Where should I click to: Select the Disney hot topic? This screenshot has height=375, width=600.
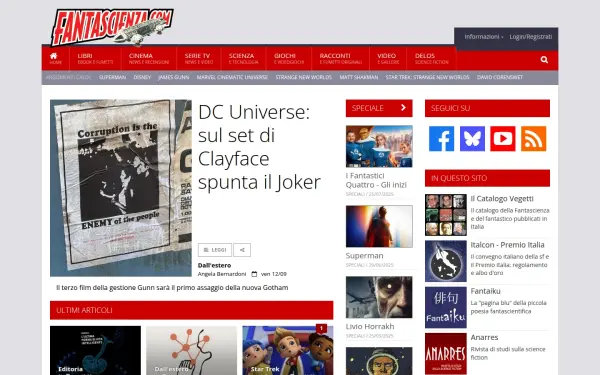[x=142, y=77]
